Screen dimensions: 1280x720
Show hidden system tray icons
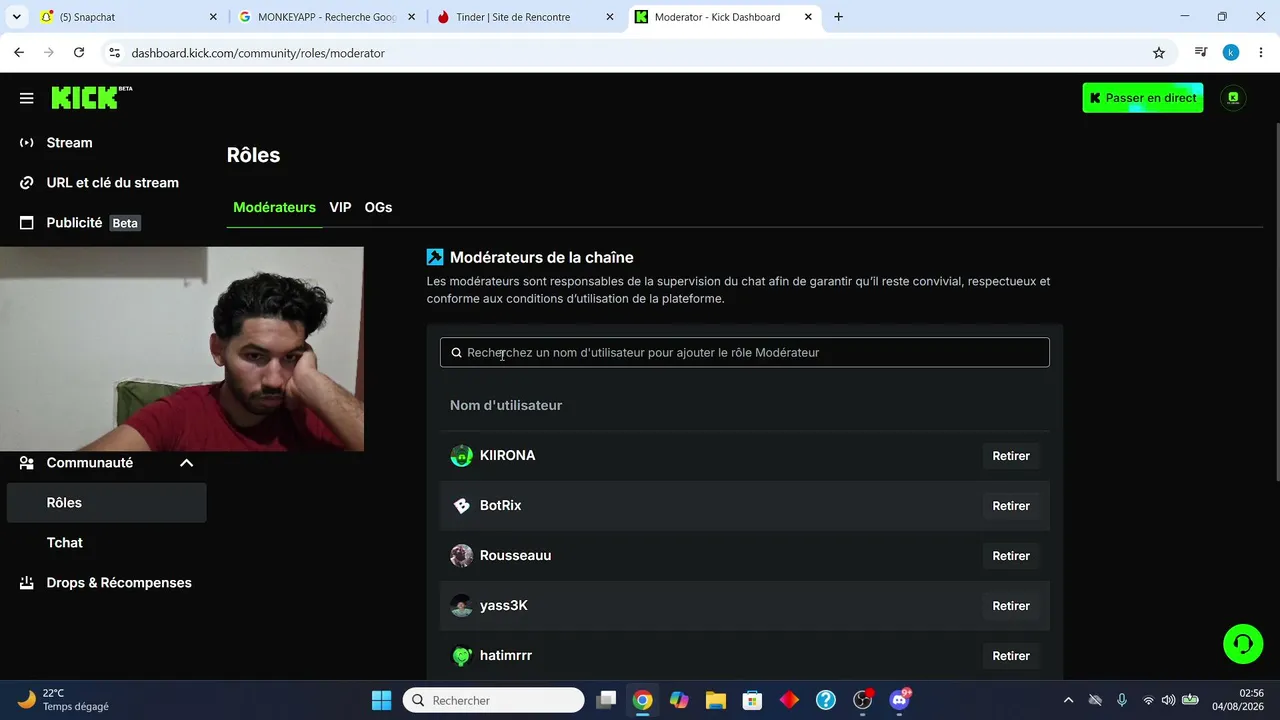coord(1068,700)
